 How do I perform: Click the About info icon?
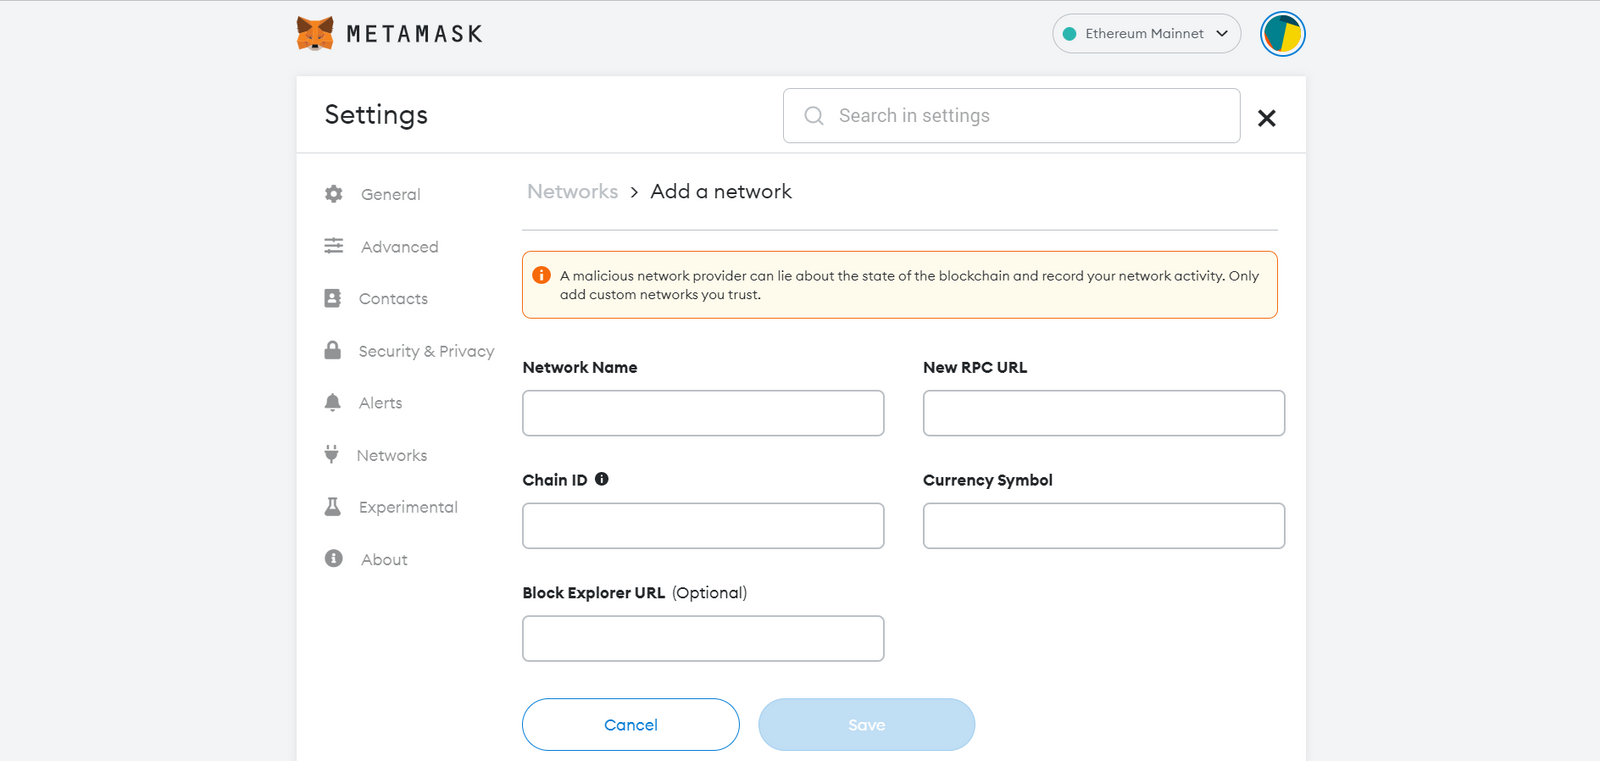[334, 558]
